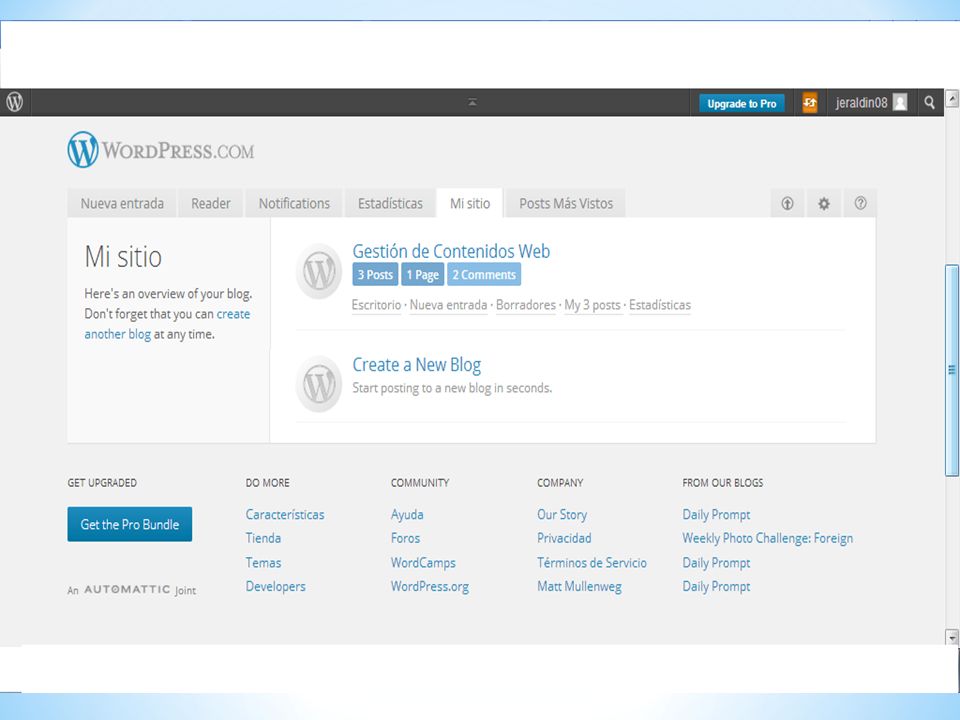The image size is (960, 720).
Task: Click the jeraldin08 avatar image
Action: point(900,103)
